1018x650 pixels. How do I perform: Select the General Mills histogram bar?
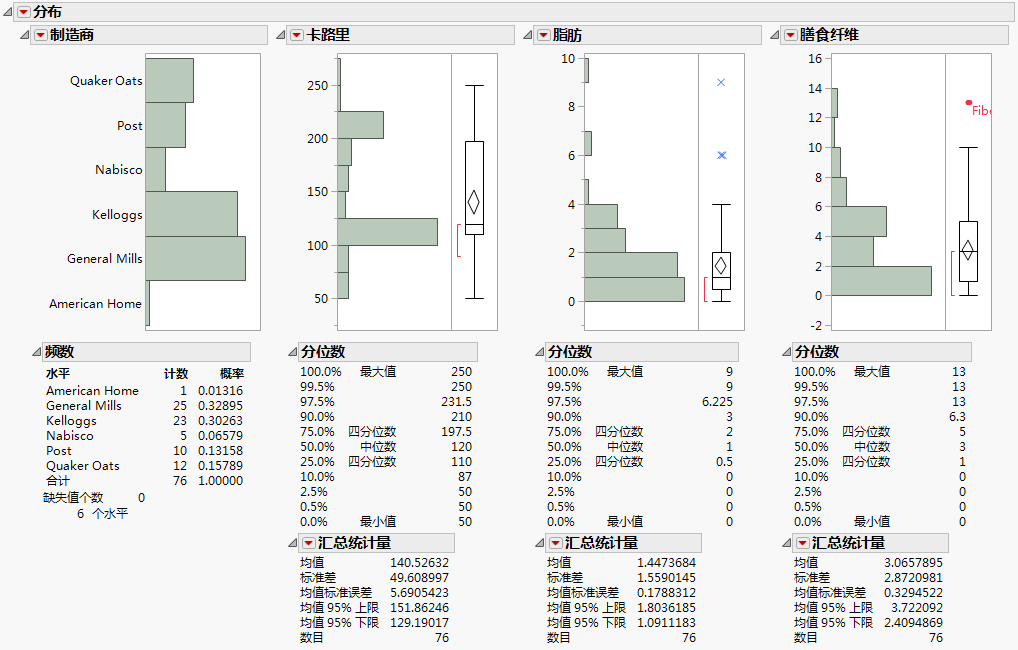pyautogui.click(x=195, y=258)
